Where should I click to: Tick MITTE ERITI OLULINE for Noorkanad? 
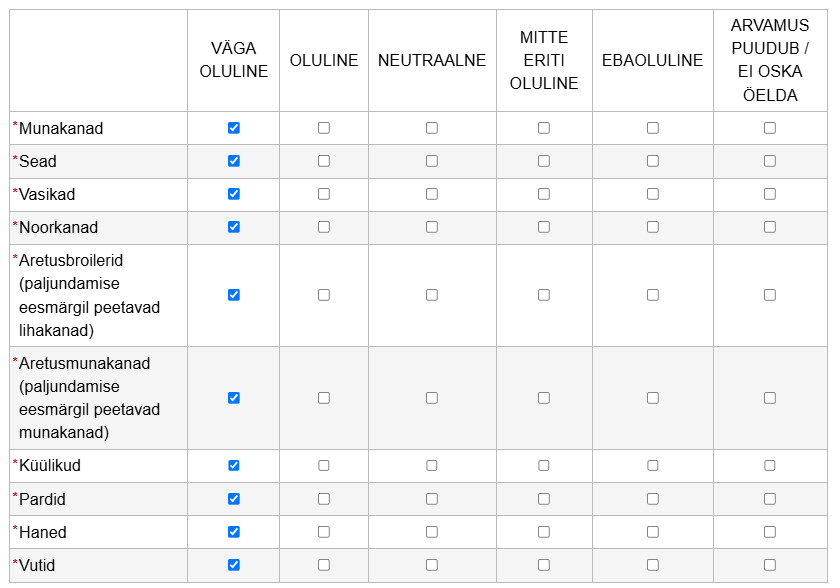click(x=544, y=227)
